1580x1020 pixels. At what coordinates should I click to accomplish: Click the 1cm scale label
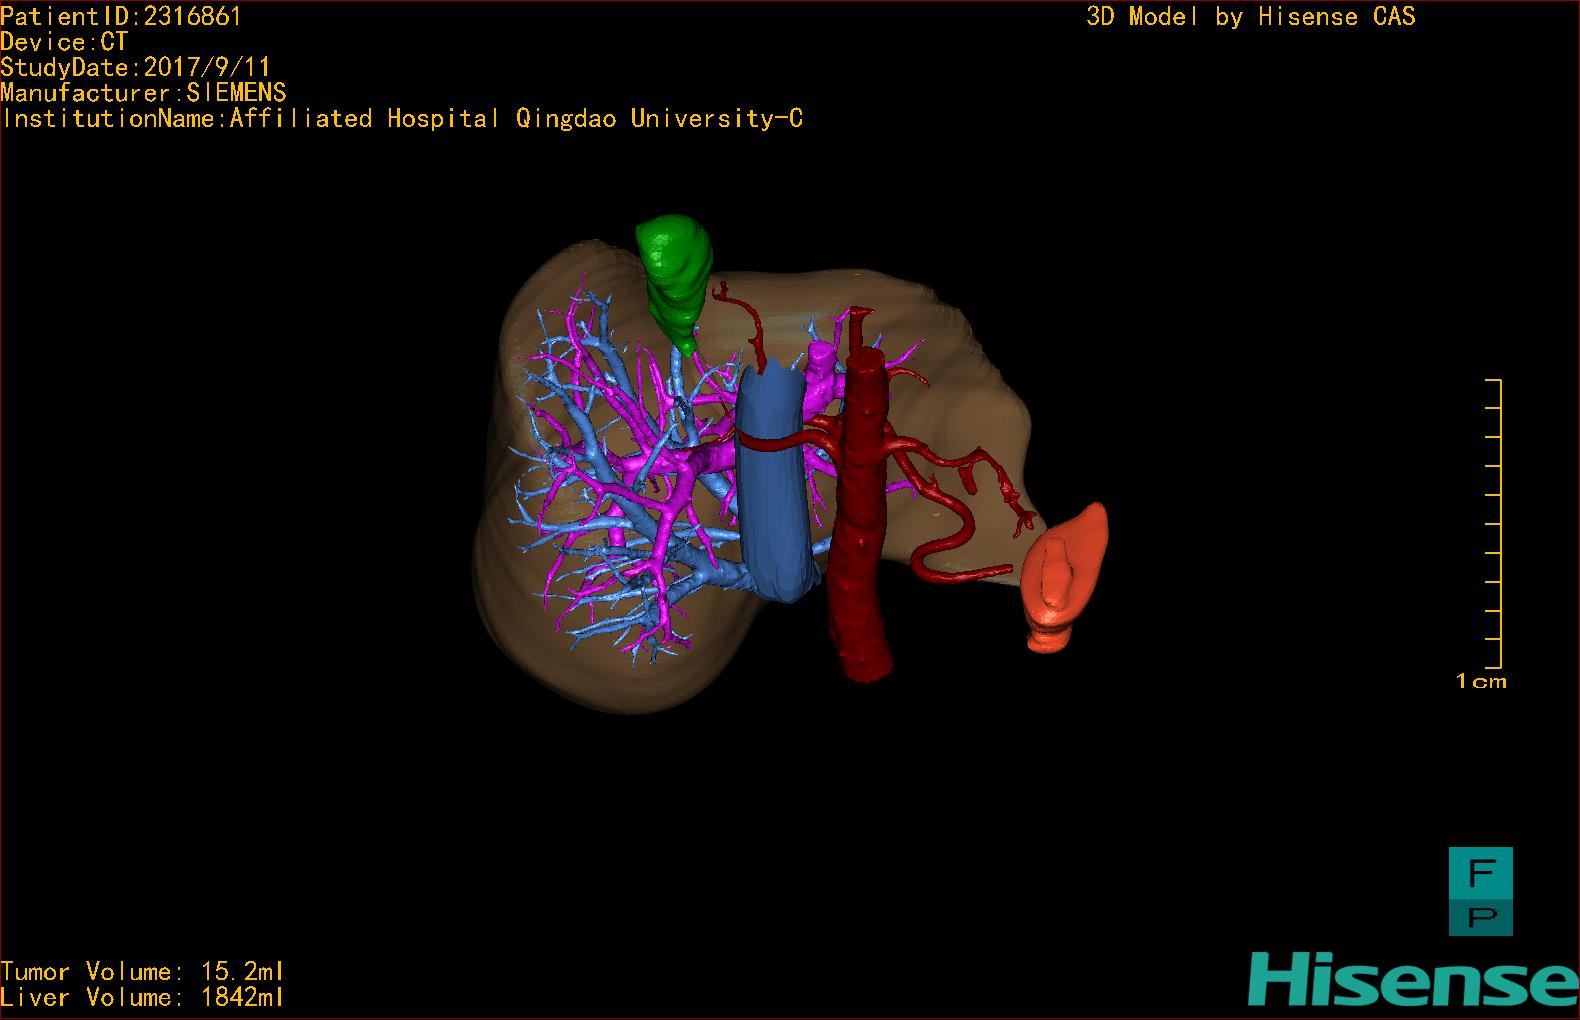[x=1481, y=681]
